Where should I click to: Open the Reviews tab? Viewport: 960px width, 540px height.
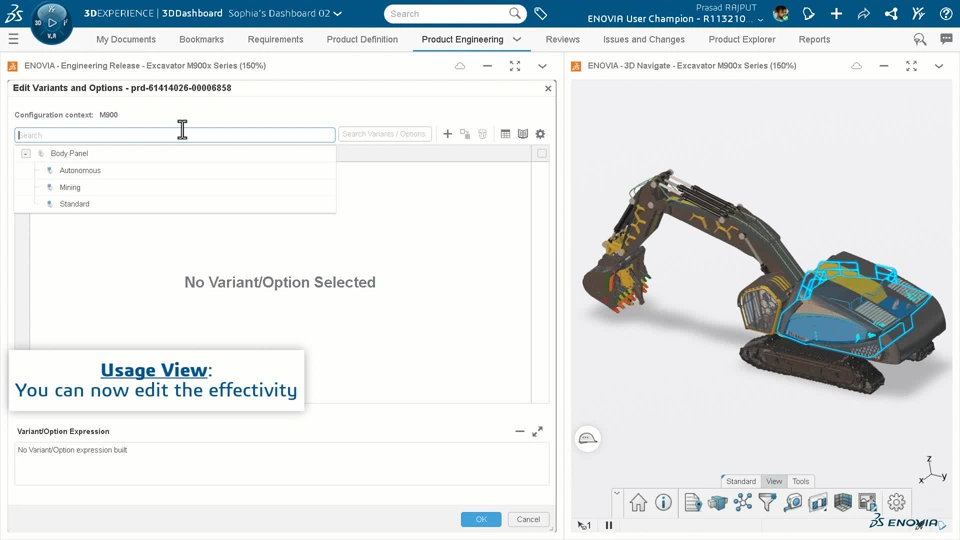[x=563, y=39]
